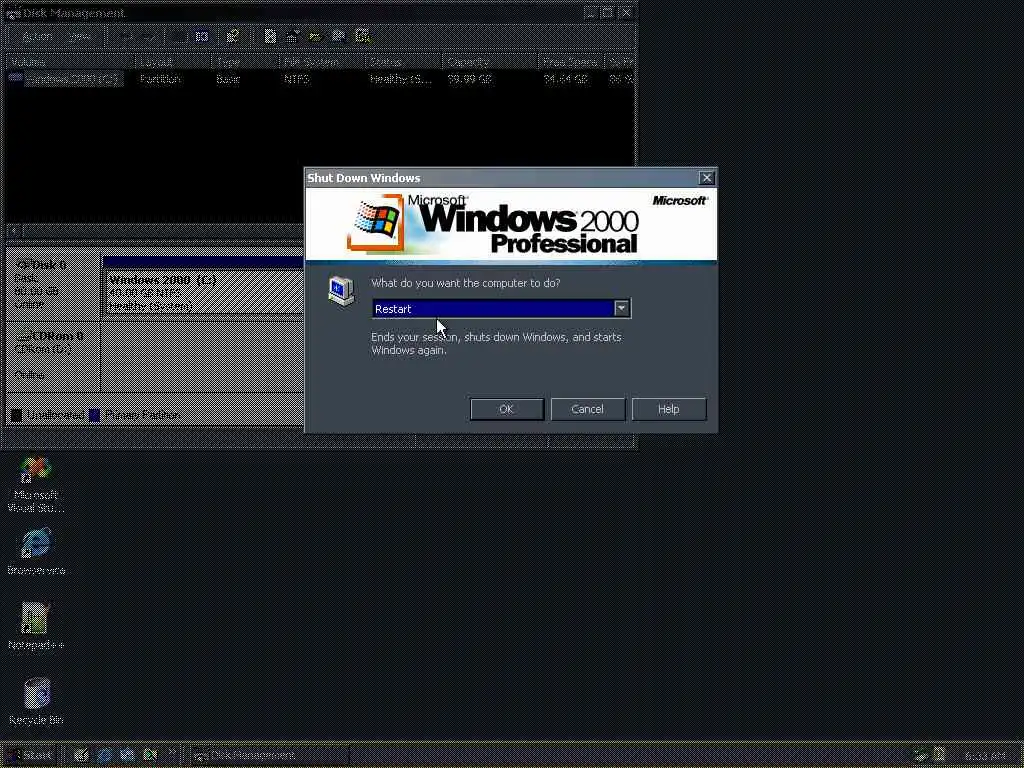Screen dimensions: 1024x768
Task: Click the computer icon in shutdown dialog
Action: pos(341,291)
